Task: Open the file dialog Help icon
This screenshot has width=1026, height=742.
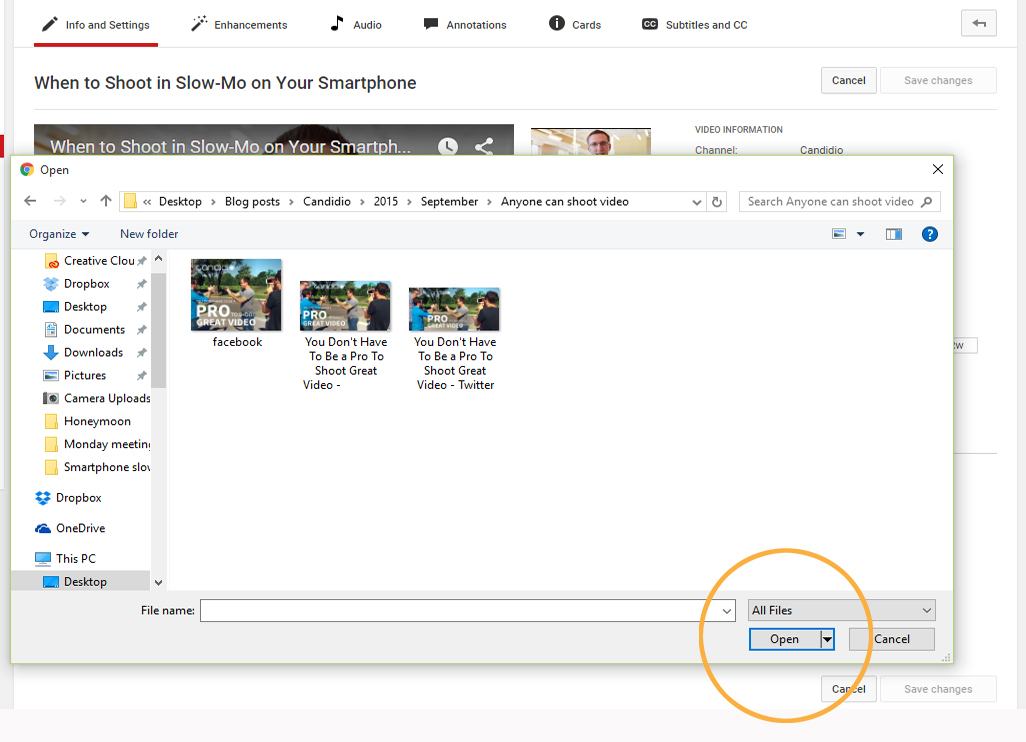Action: pyautogui.click(x=929, y=234)
